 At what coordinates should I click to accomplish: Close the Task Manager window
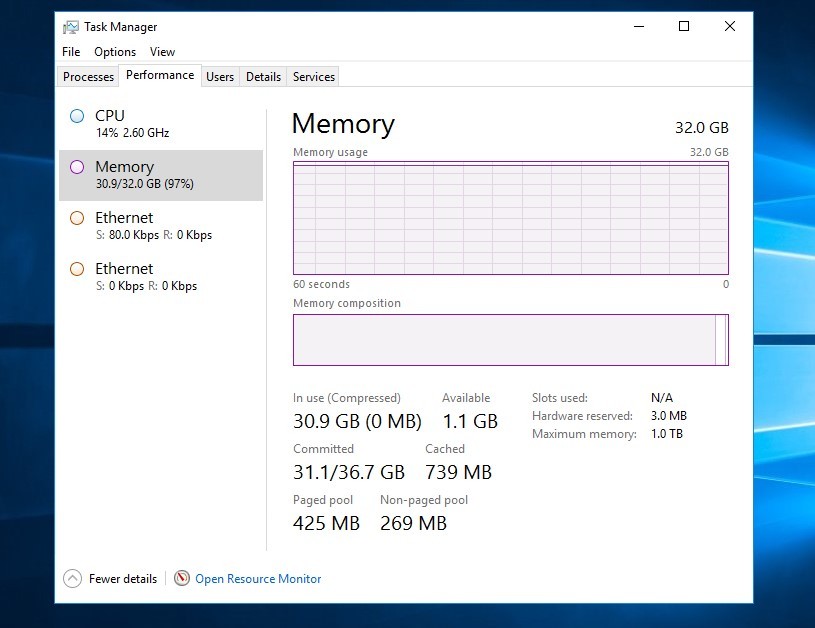coord(730,26)
